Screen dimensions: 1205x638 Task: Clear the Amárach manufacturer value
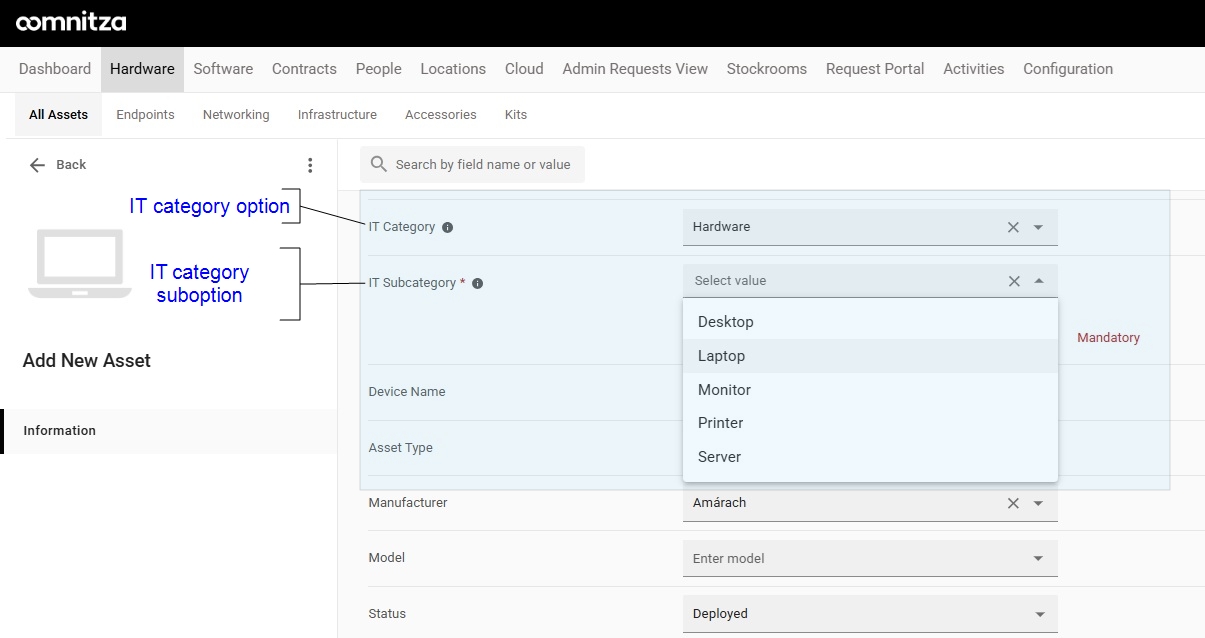coord(1013,503)
